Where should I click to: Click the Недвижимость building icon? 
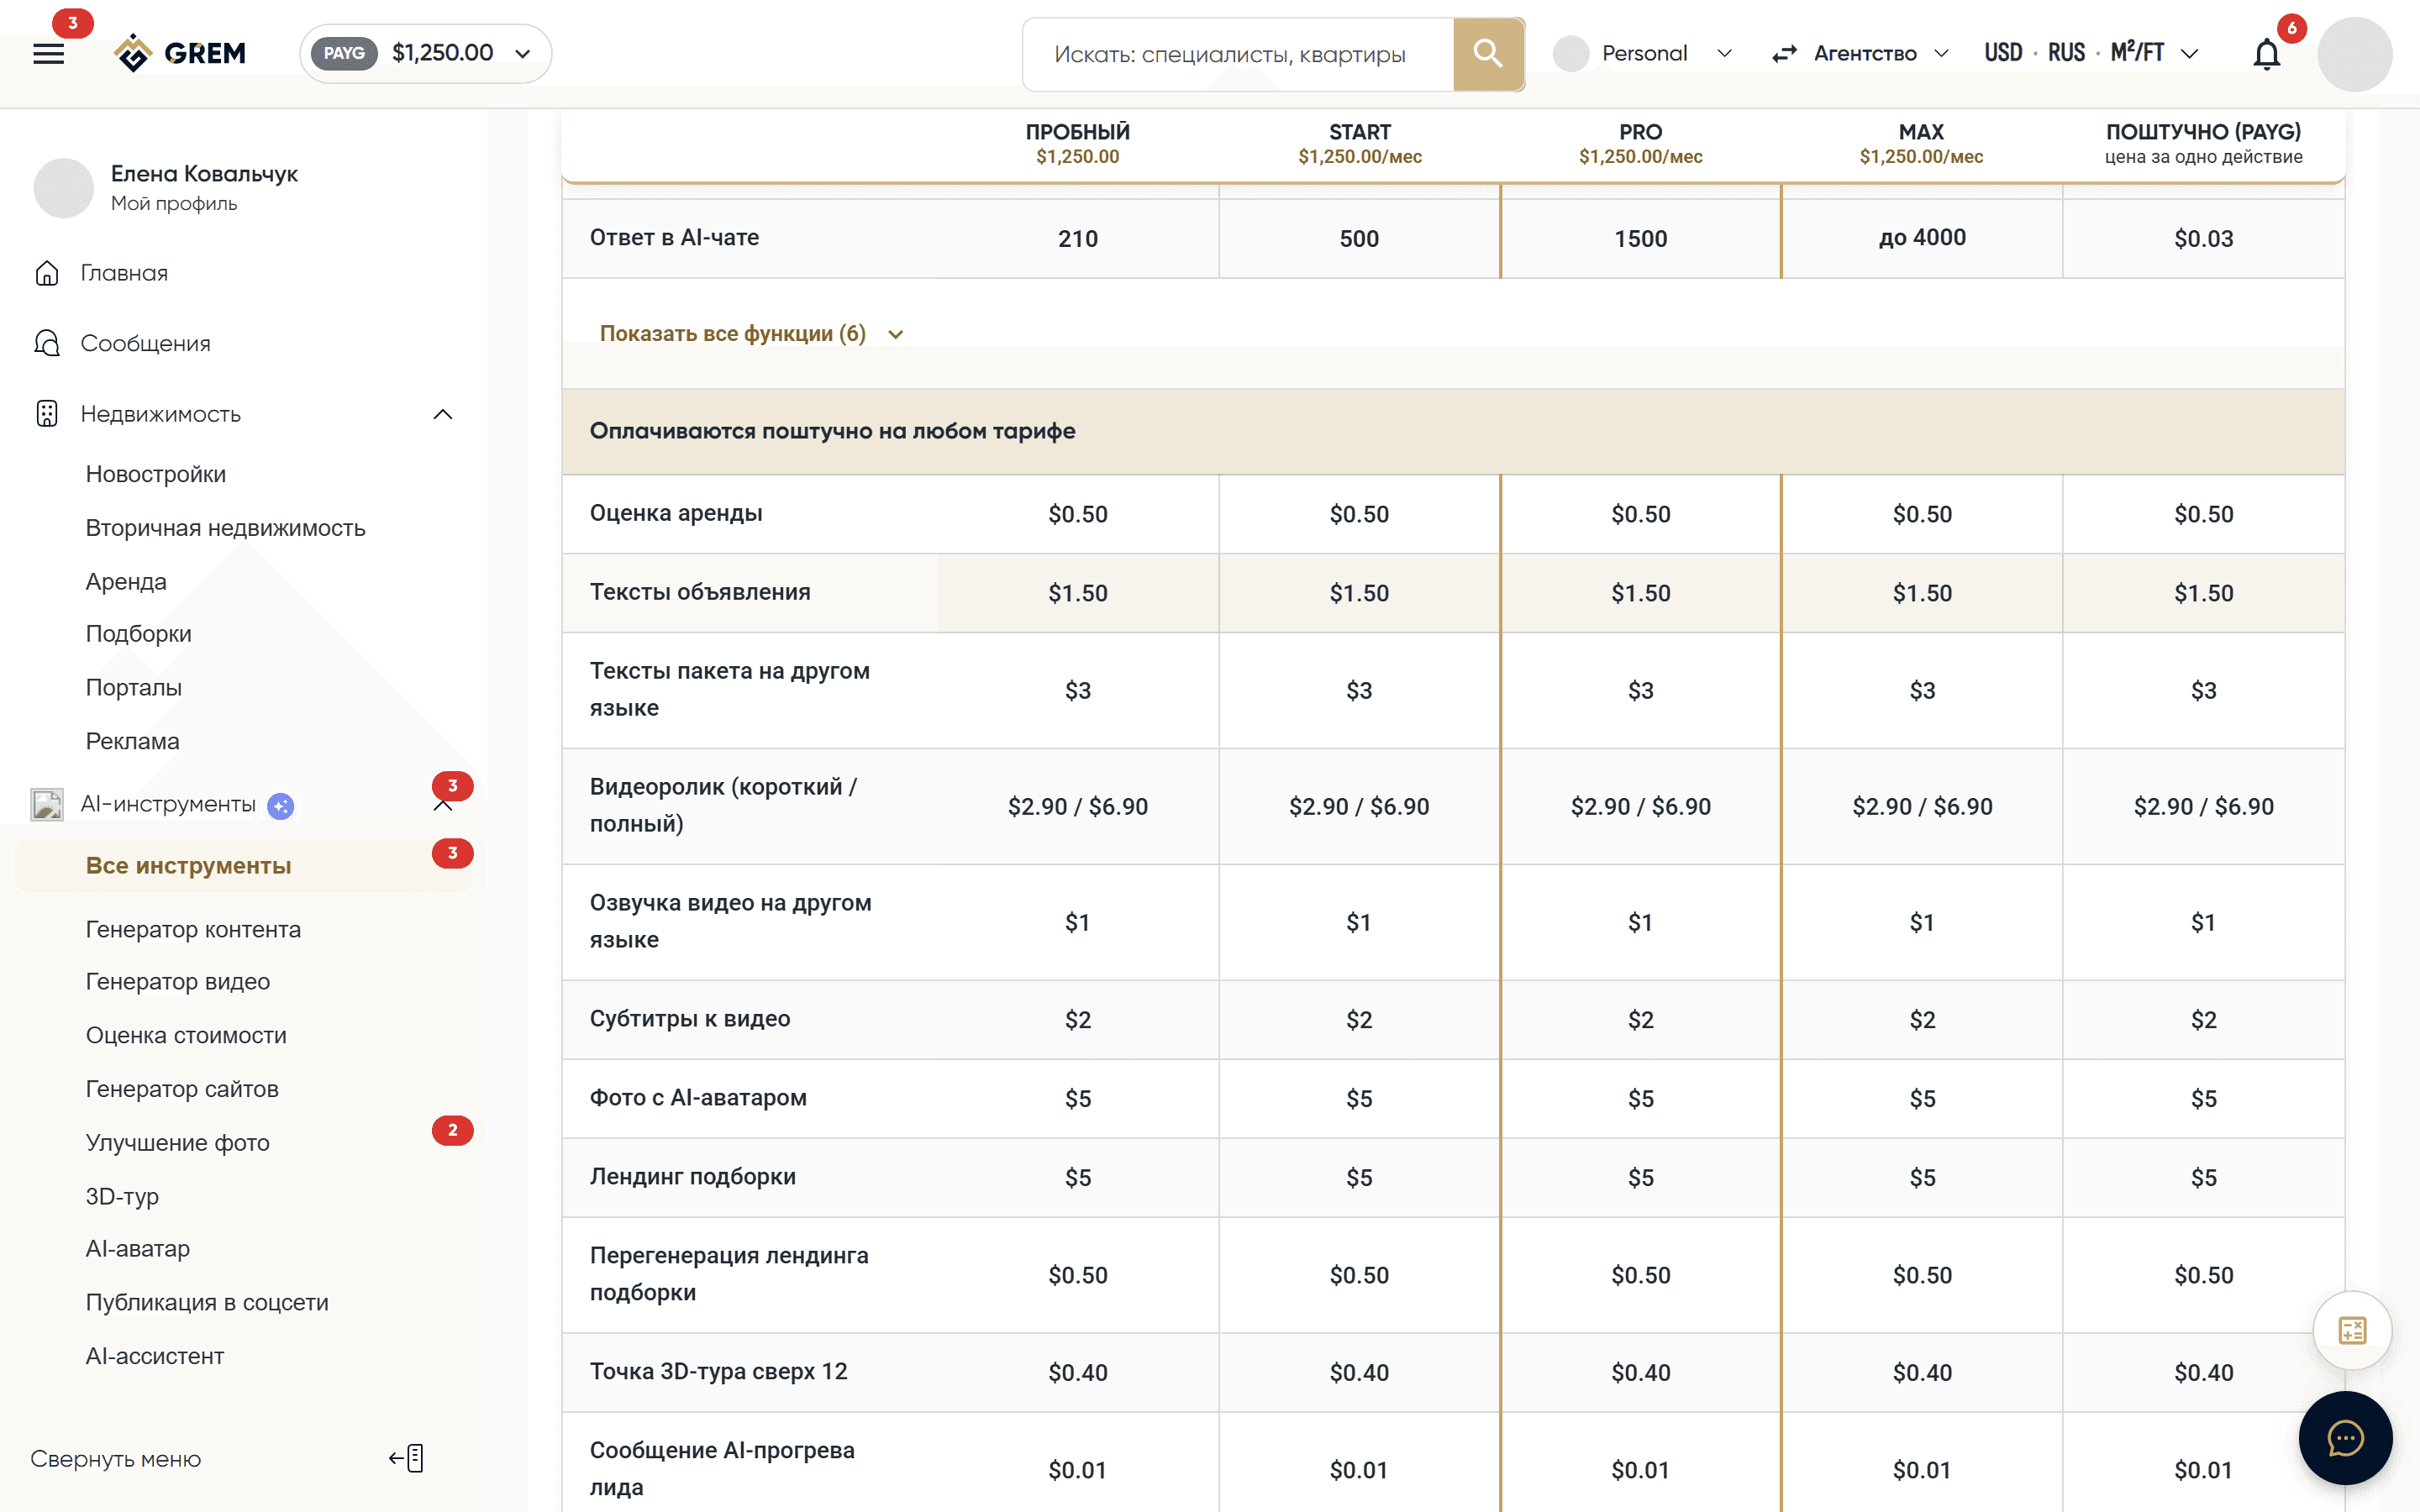click(x=47, y=414)
